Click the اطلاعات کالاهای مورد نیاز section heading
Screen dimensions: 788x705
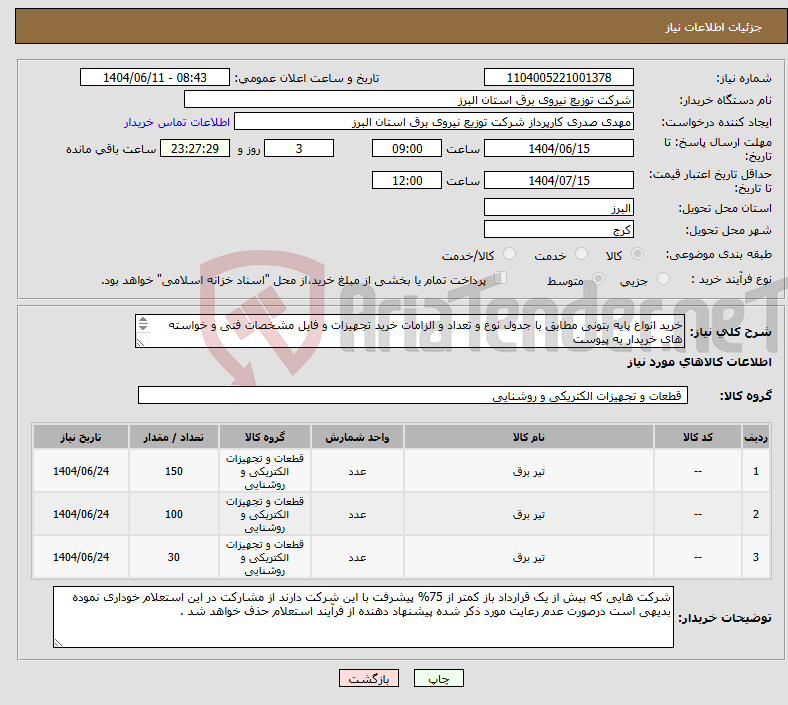point(699,362)
